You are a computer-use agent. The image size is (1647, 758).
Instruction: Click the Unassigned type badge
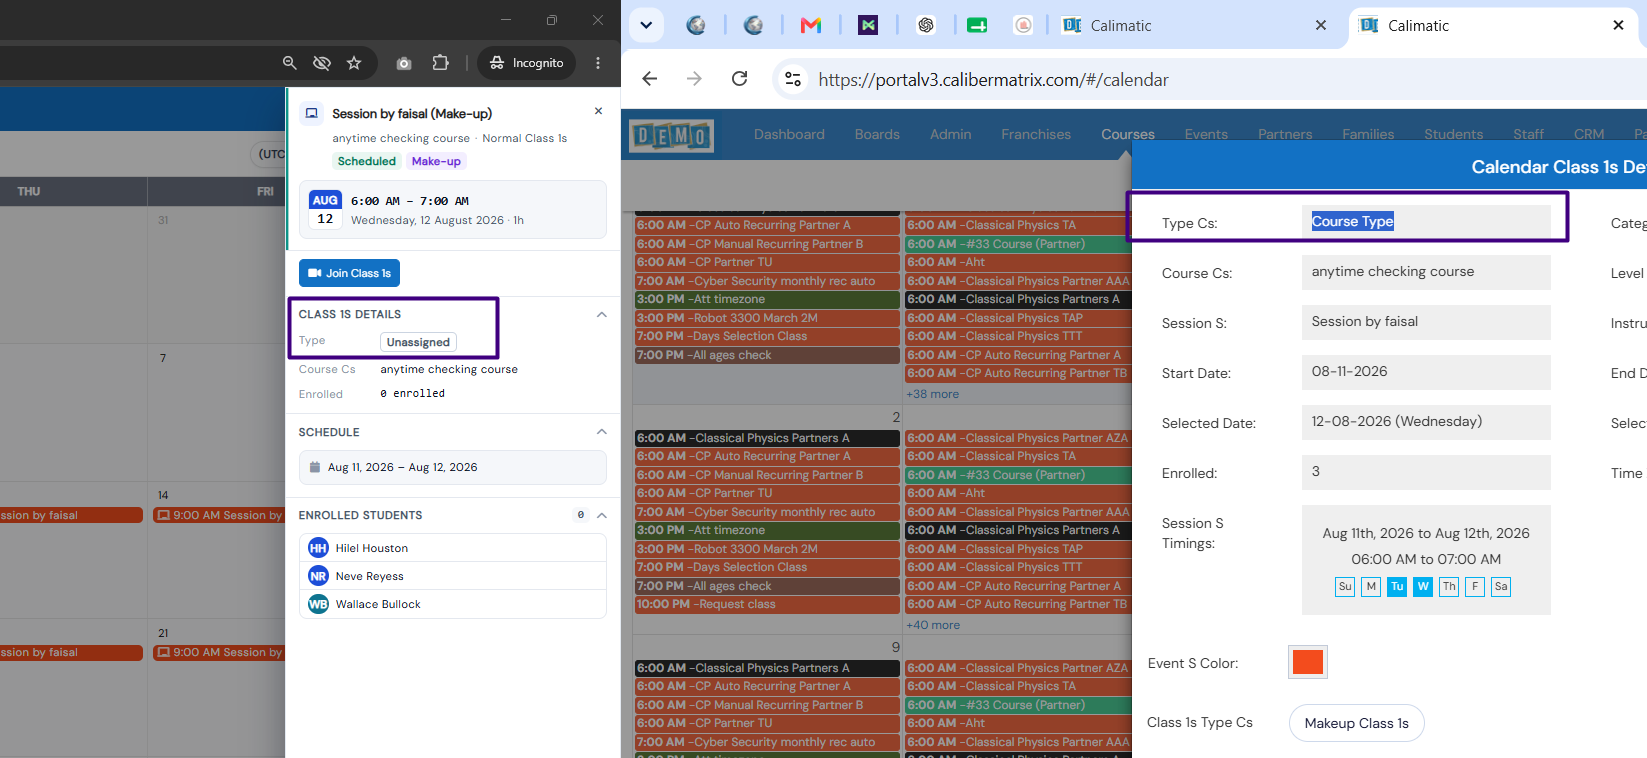418,342
